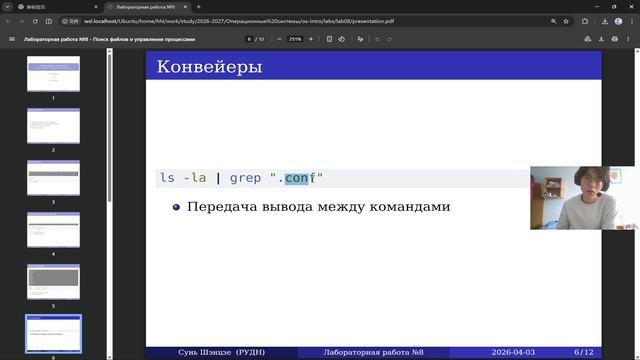Screen dimensions: 640x360
Task: Open Chrome three-dot menu
Action: point(632,21)
